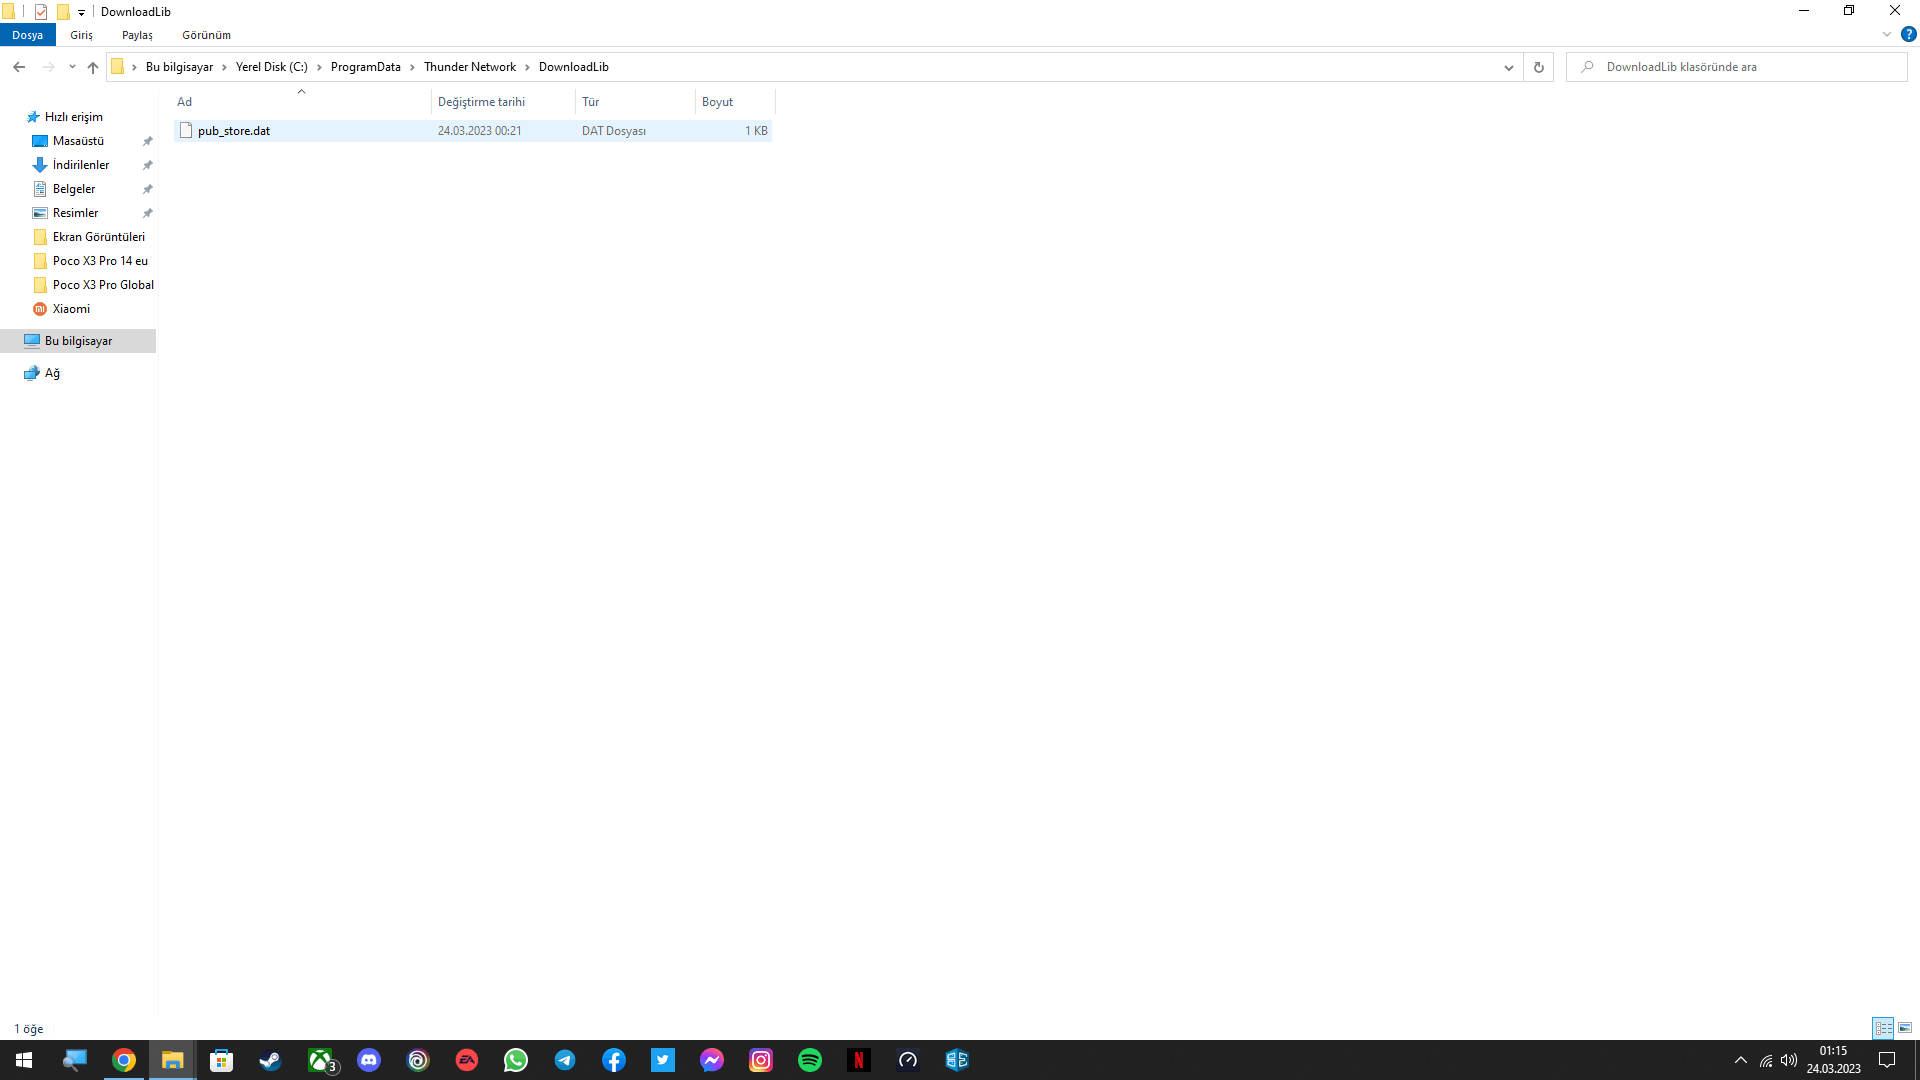Select the pub_store.dat file

click(x=234, y=131)
